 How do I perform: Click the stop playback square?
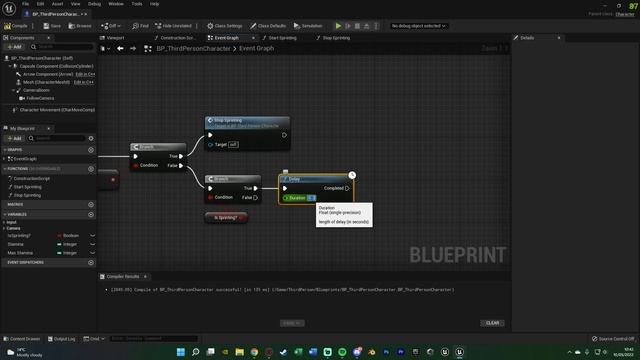pyautogui.click(x=357, y=26)
